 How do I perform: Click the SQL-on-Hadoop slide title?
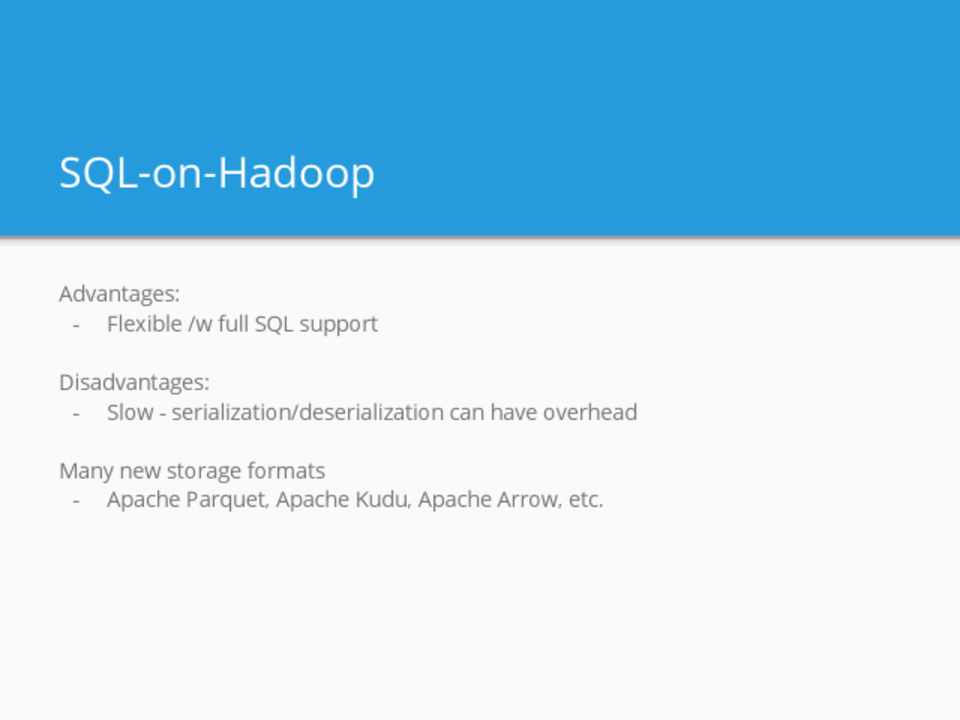pos(217,172)
